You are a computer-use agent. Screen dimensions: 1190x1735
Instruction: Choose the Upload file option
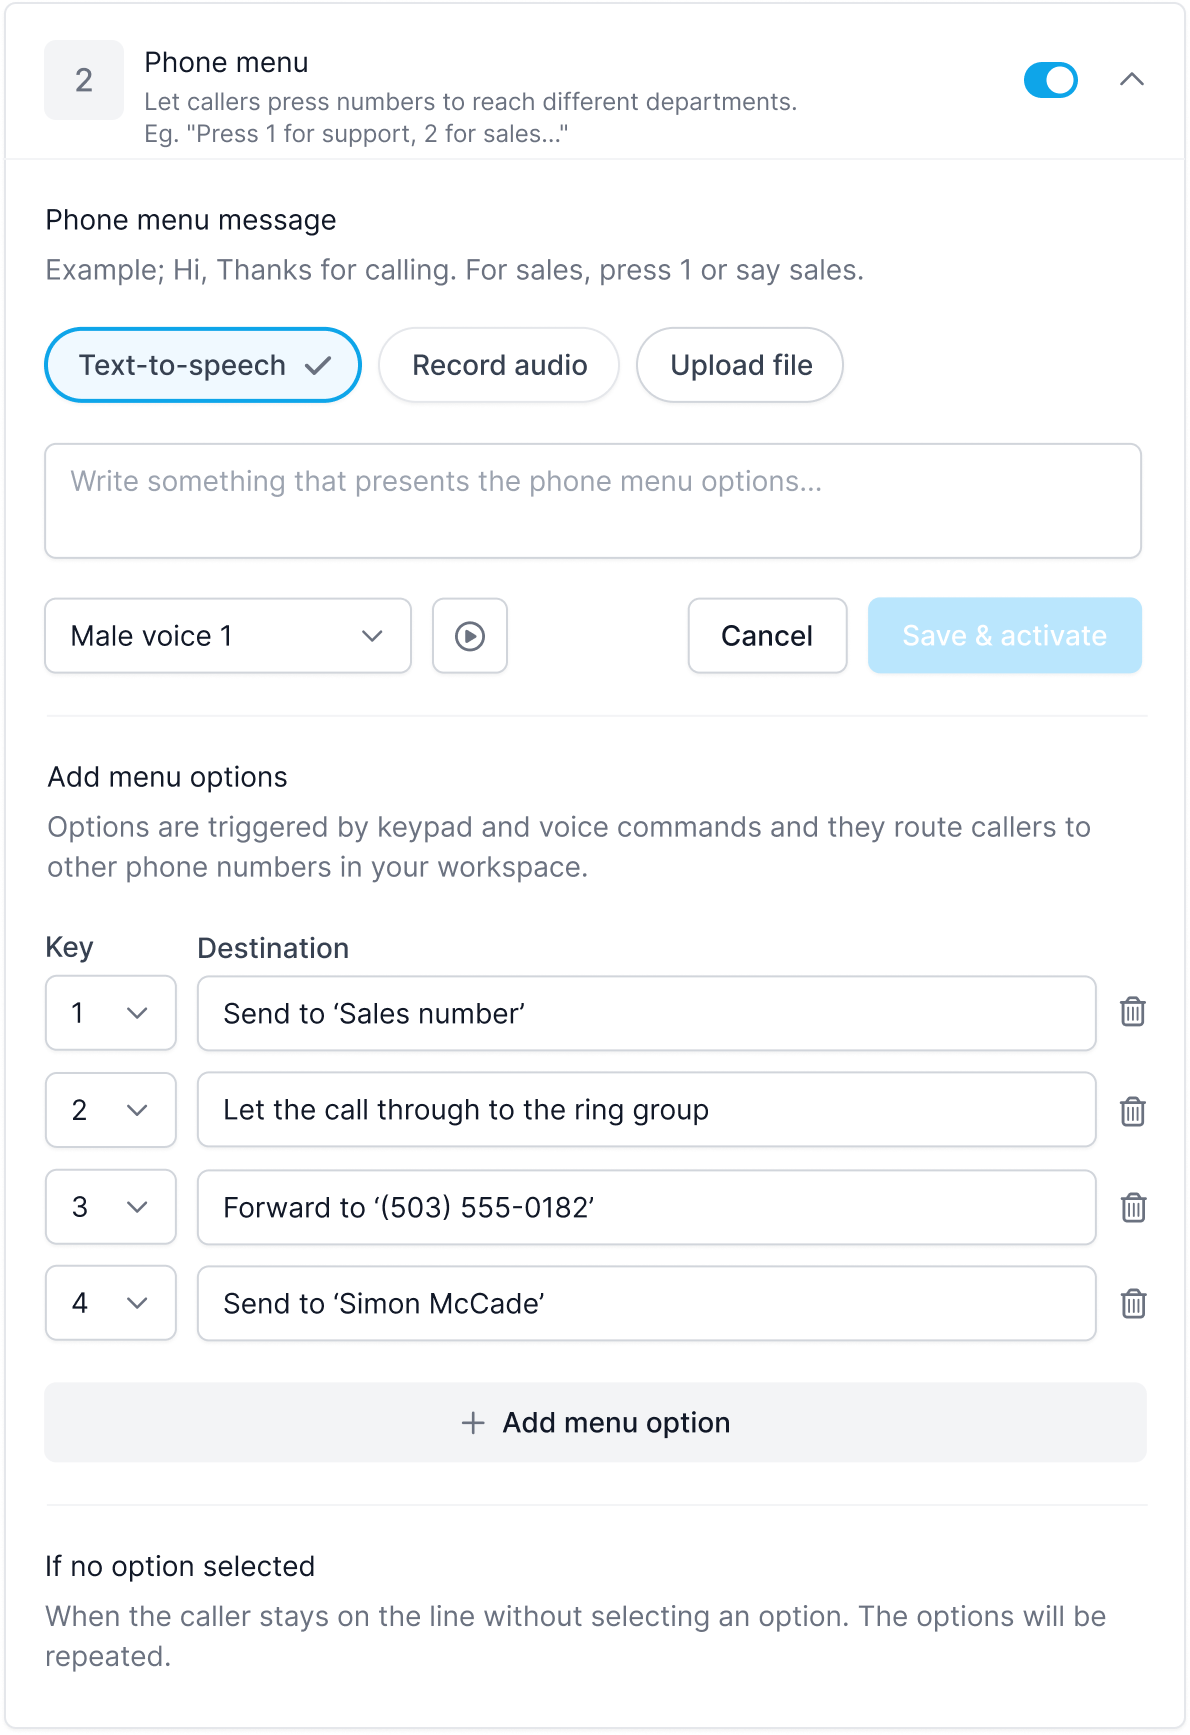click(x=740, y=365)
